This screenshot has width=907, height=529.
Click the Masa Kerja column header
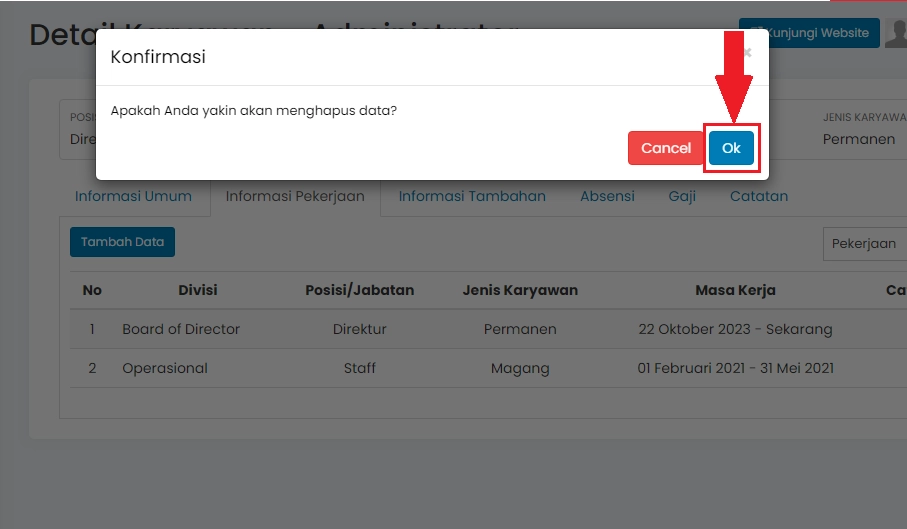[735, 290]
